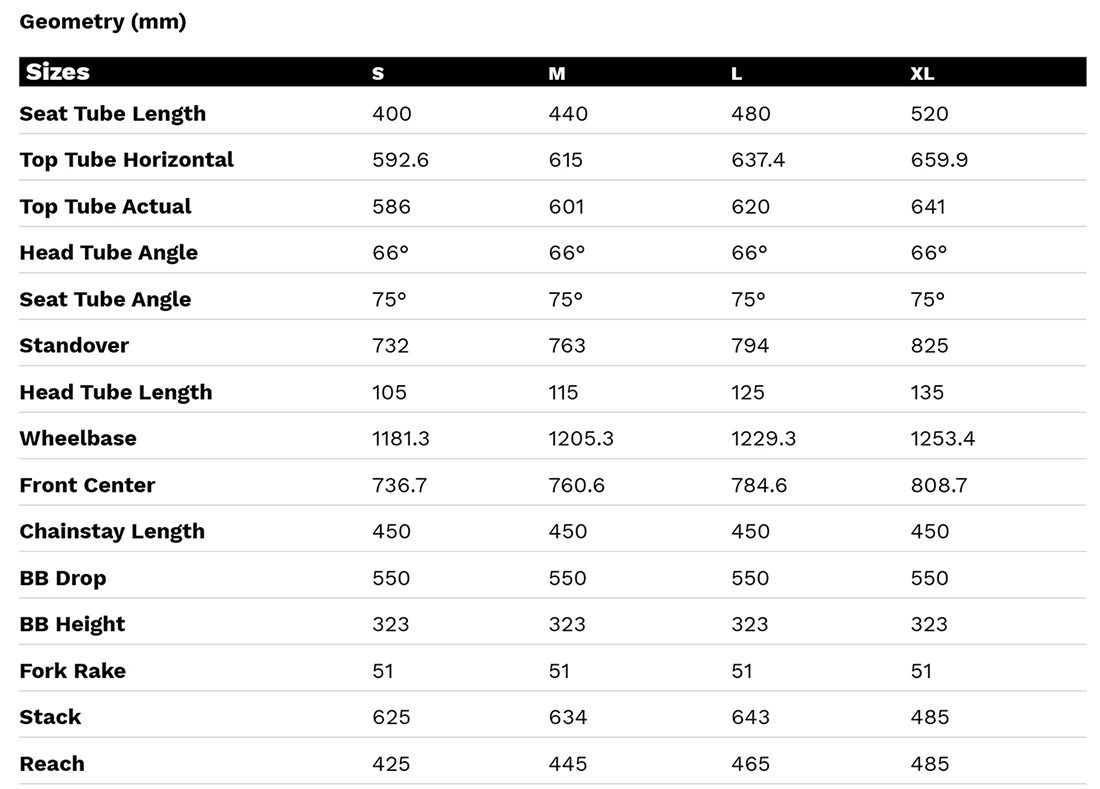Click the S size column header
Image resolution: width=1100 pixels, height=789 pixels.
pos(378,74)
